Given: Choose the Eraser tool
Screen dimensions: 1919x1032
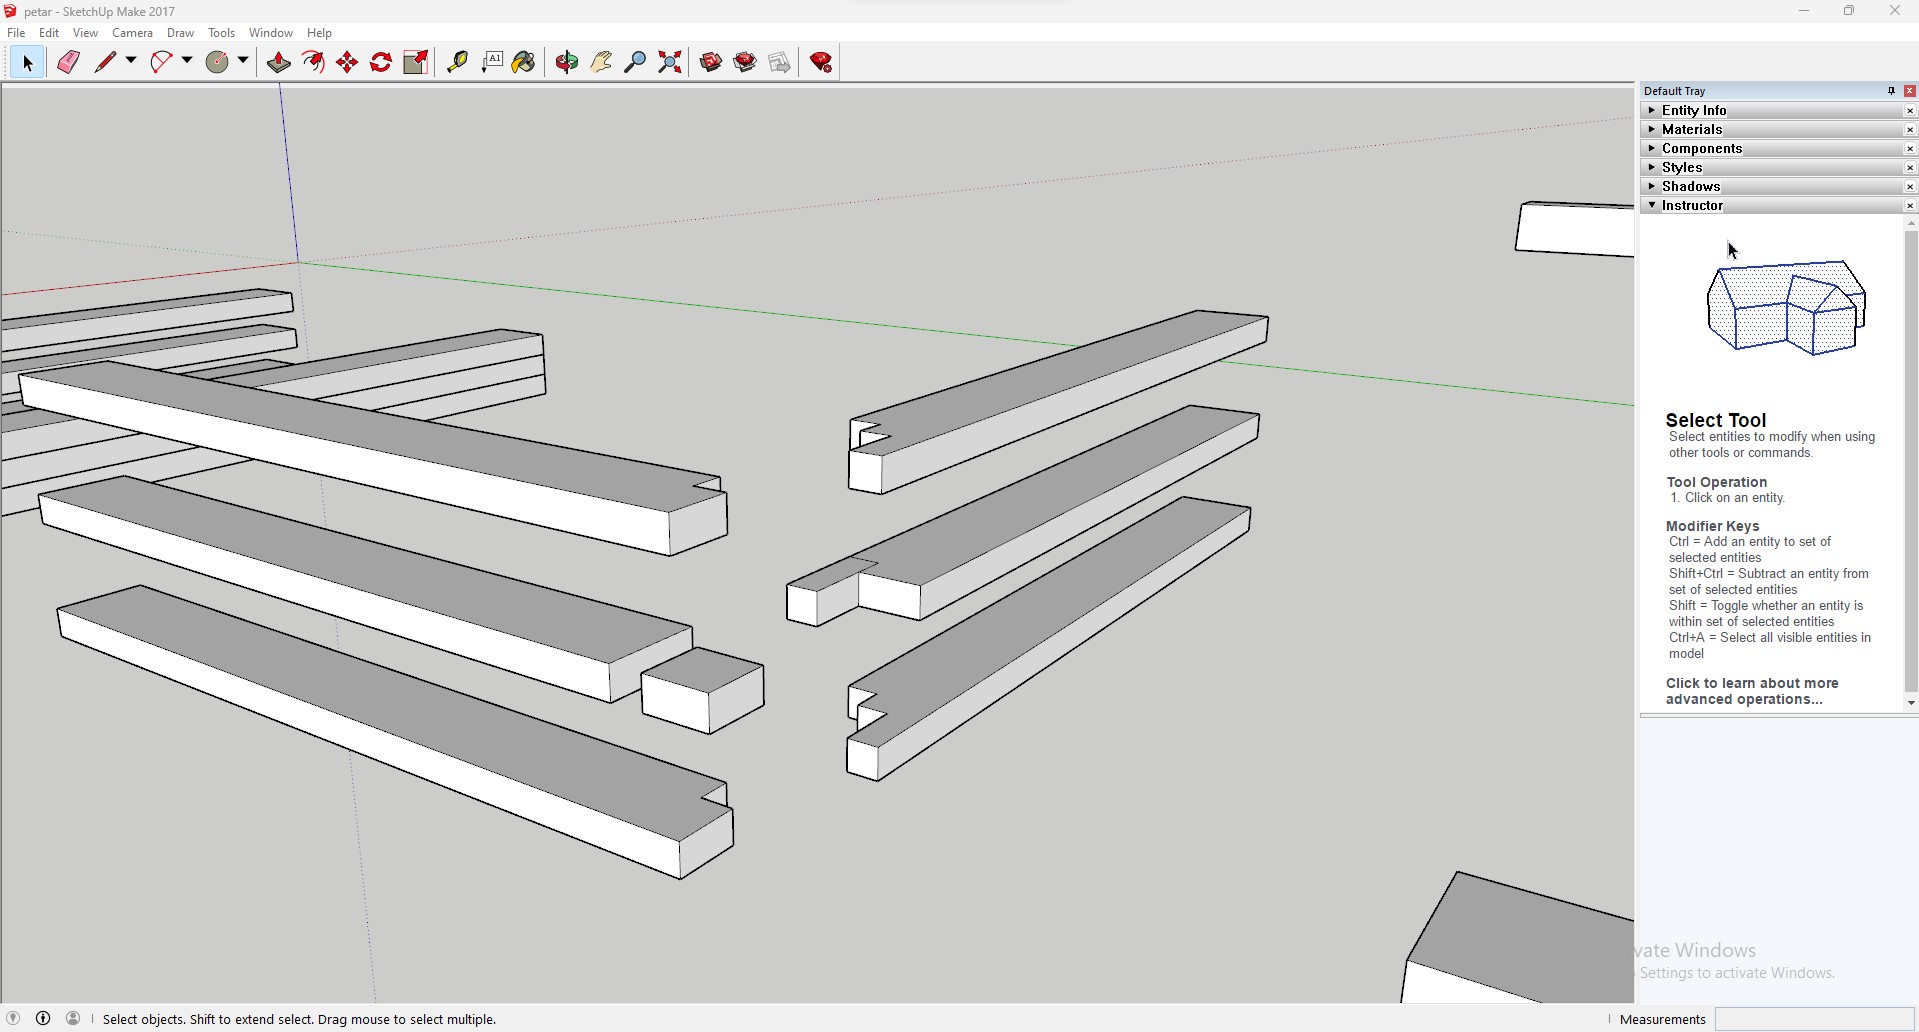Looking at the screenshot, I should pyautogui.click(x=68, y=63).
